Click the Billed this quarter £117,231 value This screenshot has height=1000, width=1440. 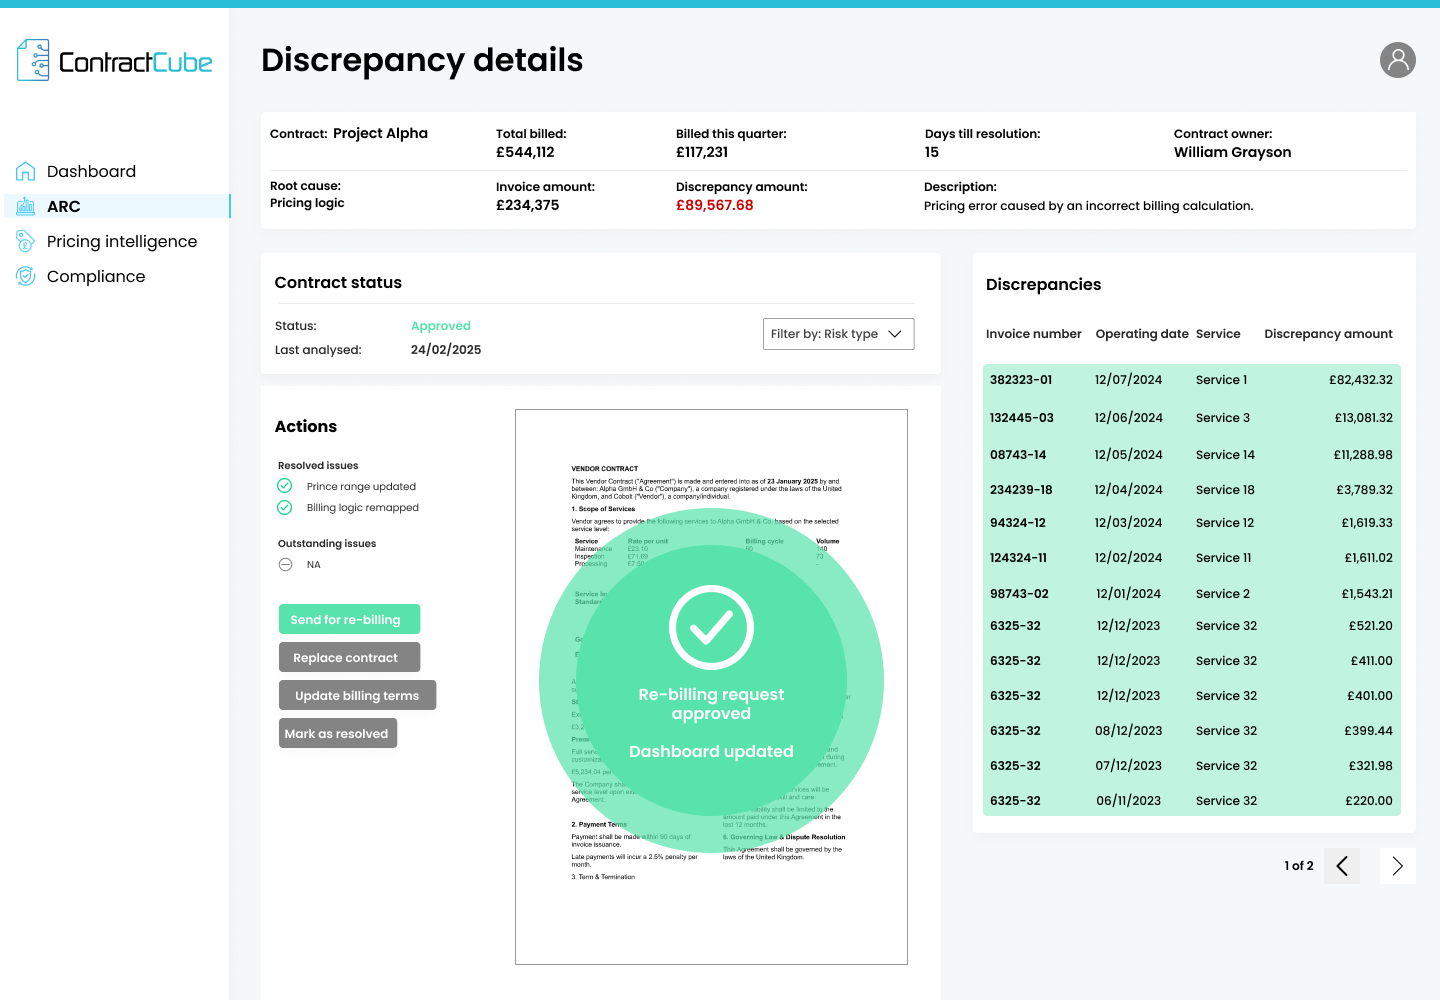point(702,152)
